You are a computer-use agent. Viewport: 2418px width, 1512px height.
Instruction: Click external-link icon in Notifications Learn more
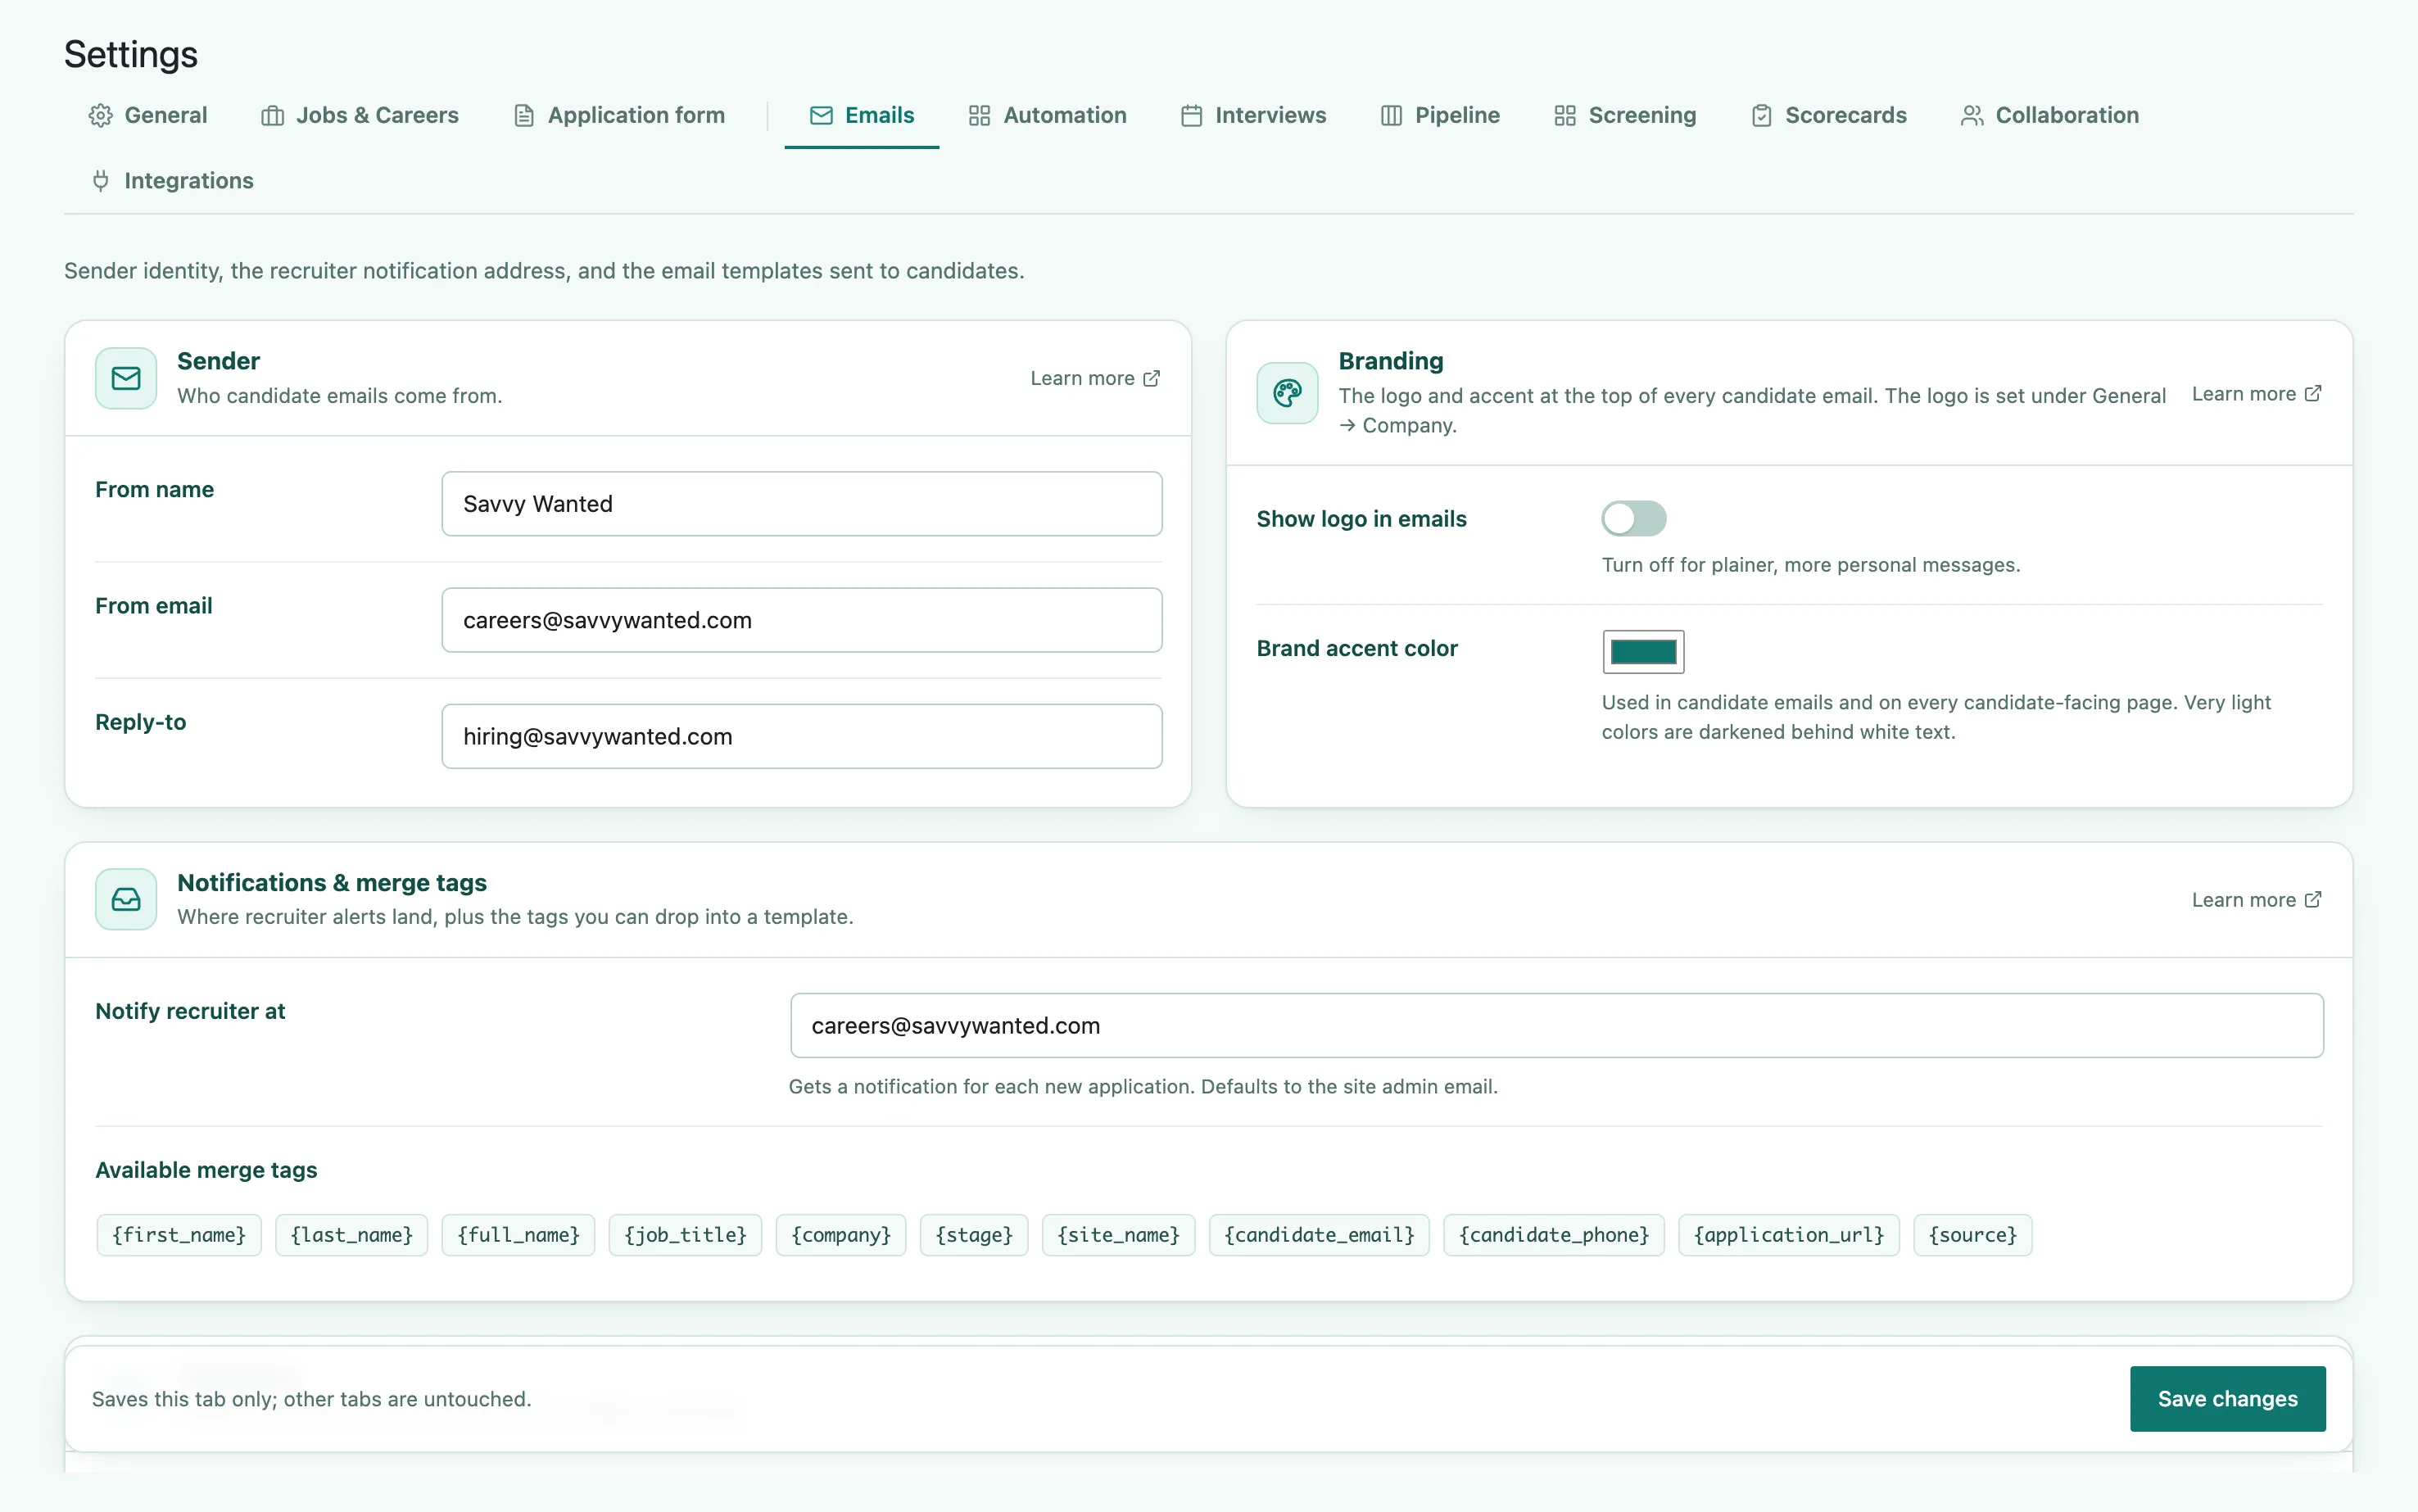pyautogui.click(x=2313, y=900)
